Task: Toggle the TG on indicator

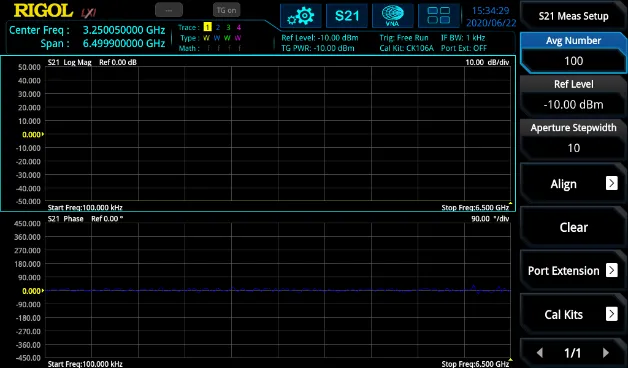Action: (226, 10)
